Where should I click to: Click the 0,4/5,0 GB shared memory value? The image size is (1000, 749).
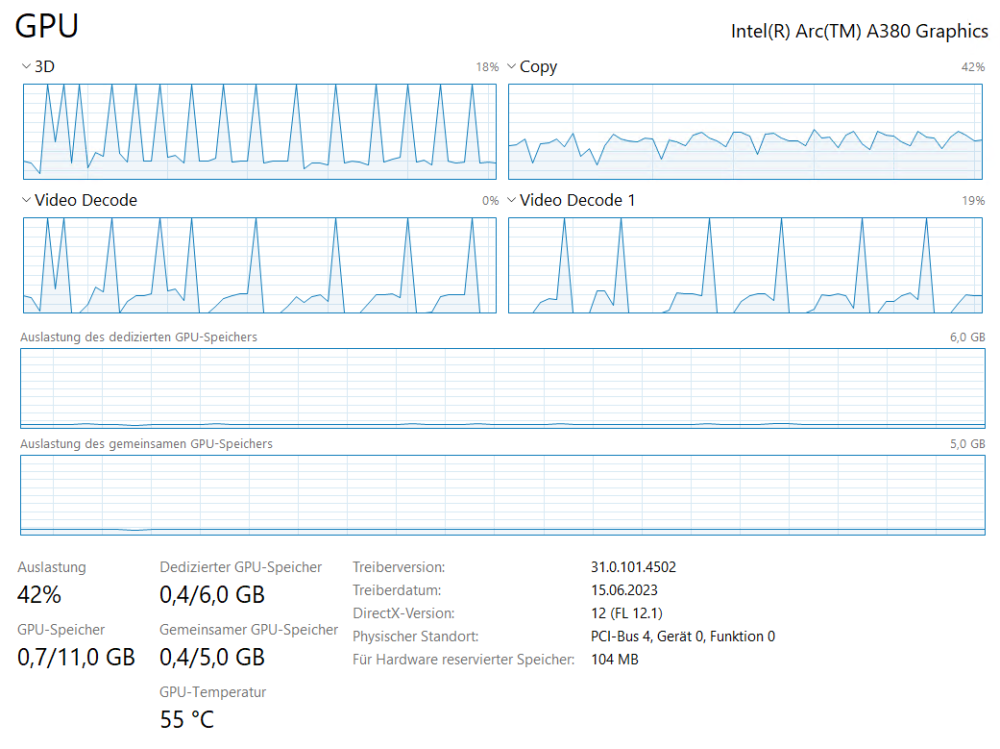(212, 657)
